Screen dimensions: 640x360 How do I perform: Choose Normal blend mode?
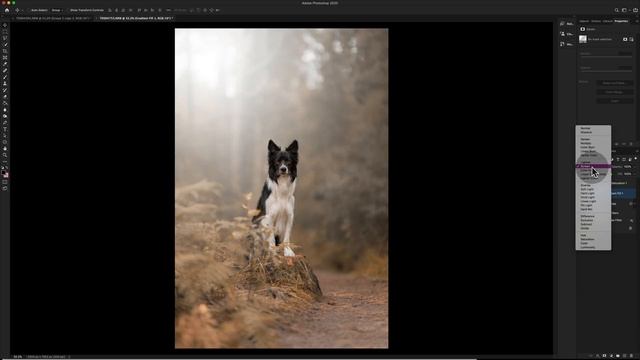[593, 128]
